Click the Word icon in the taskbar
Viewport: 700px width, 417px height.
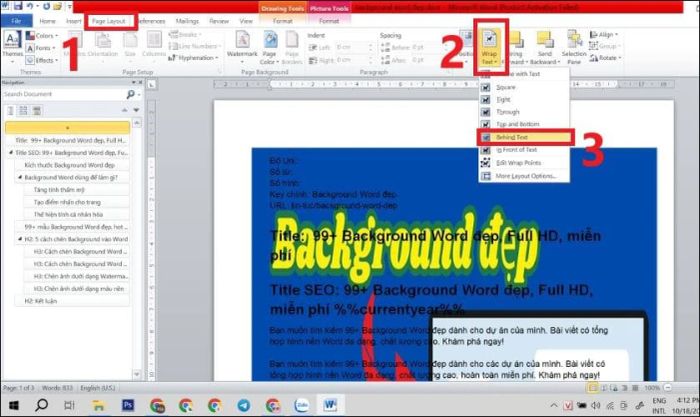click(330, 405)
